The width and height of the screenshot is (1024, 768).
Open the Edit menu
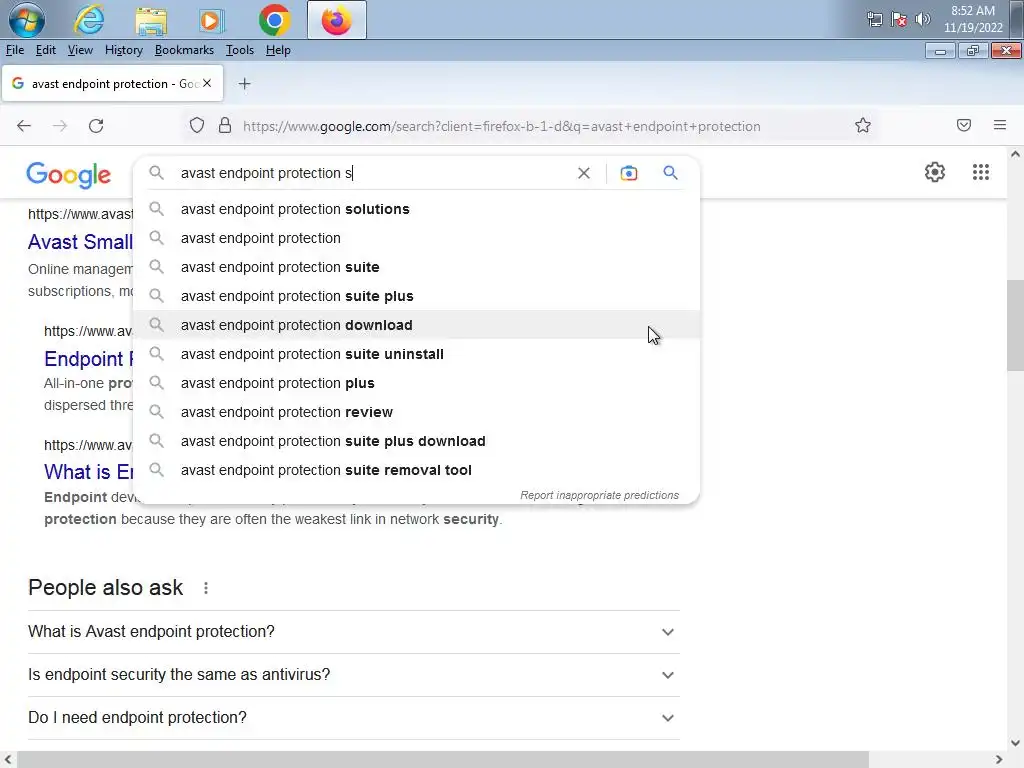click(x=46, y=50)
